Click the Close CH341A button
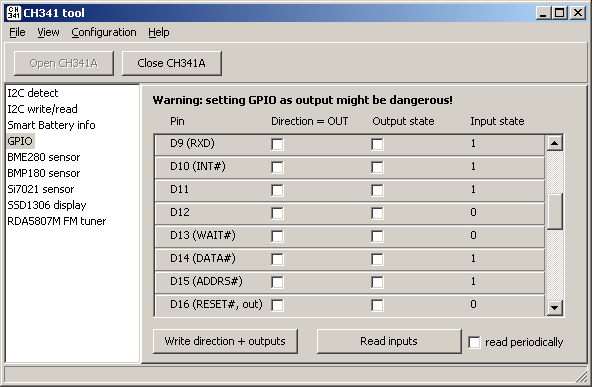The width and height of the screenshot is (592, 387). [x=171, y=63]
